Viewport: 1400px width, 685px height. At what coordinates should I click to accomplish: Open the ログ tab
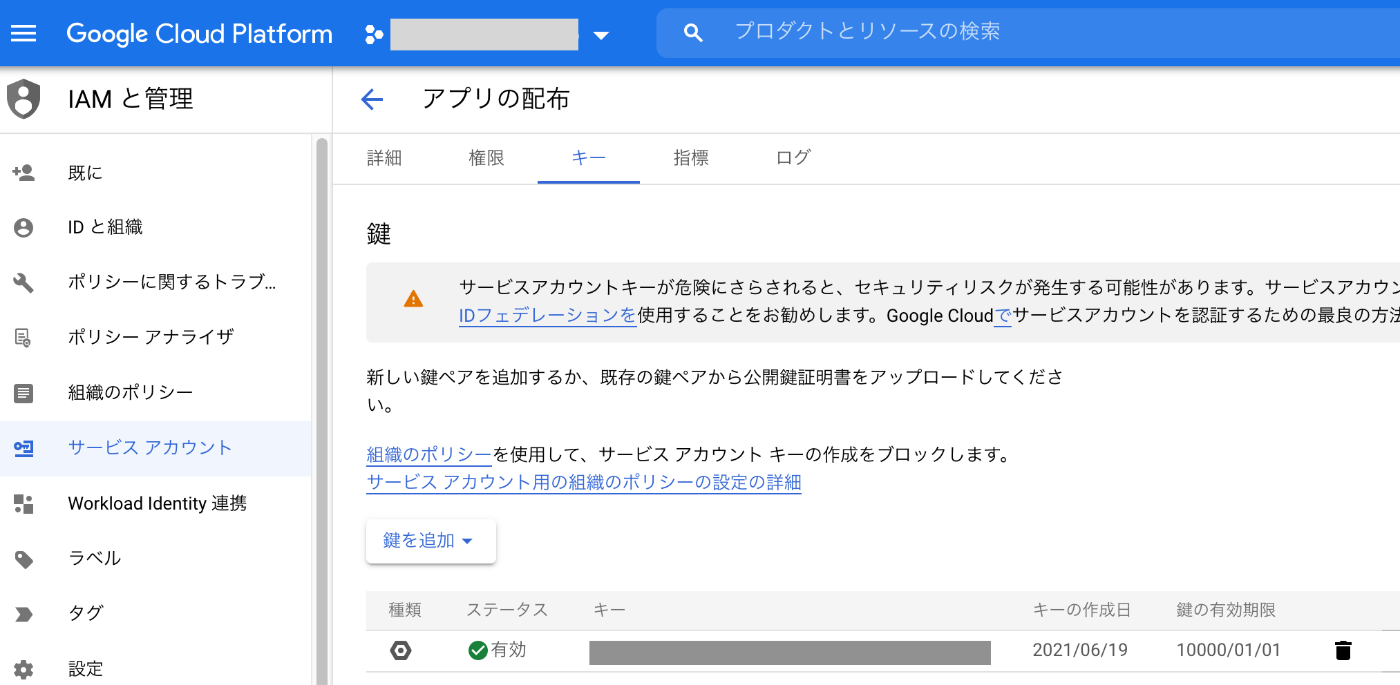coord(793,157)
